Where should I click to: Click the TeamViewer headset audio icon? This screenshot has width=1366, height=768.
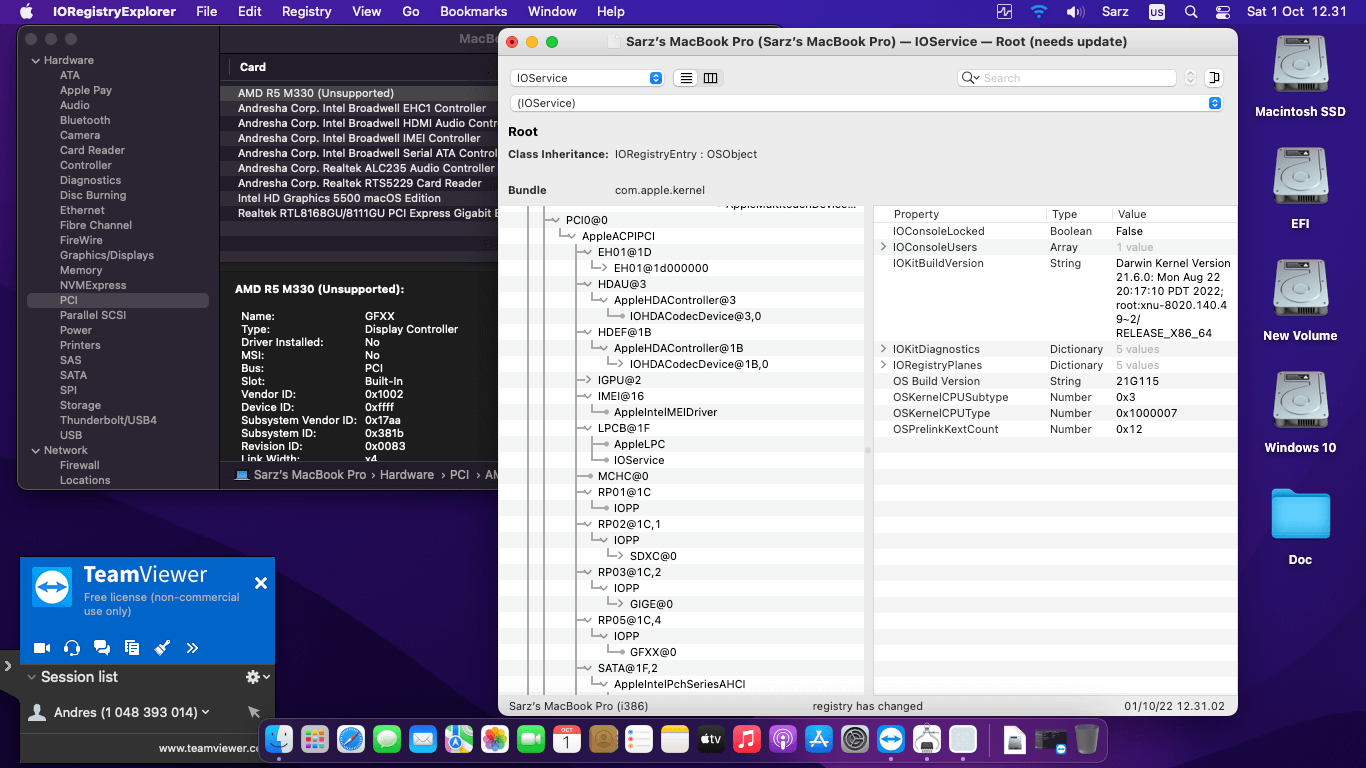[72, 647]
